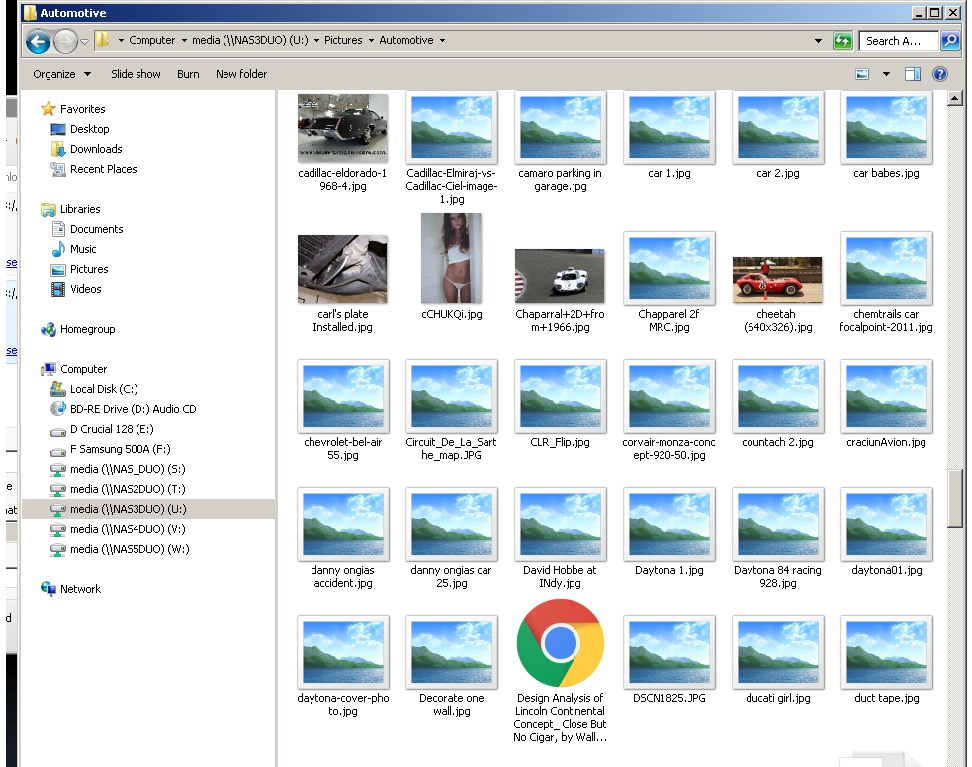The image size is (972, 767).
Task: Click the Back navigation arrow button
Action: click(38, 41)
